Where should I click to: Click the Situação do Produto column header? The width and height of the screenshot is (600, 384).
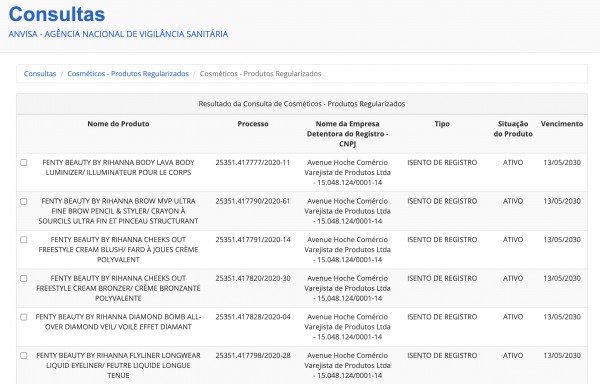tap(513, 129)
